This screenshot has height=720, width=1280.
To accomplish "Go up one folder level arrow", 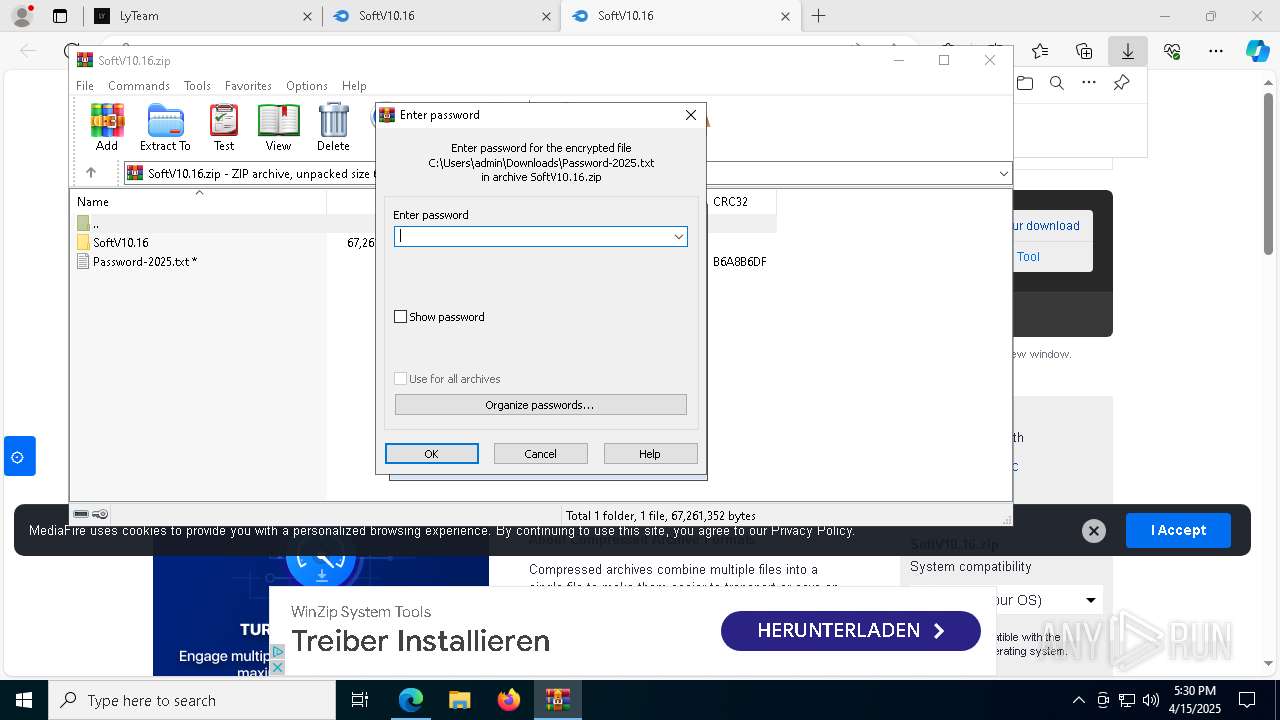I will [x=91, y=173].
